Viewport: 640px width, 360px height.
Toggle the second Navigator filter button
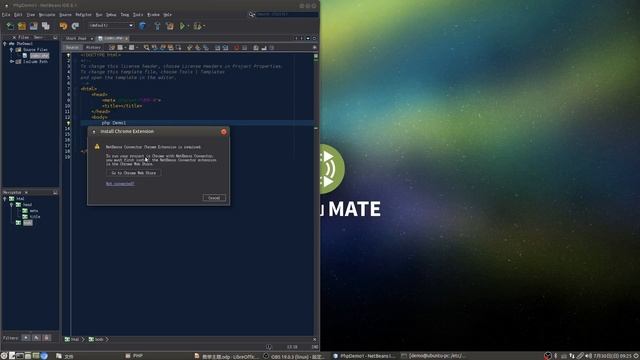coord(36,338)
